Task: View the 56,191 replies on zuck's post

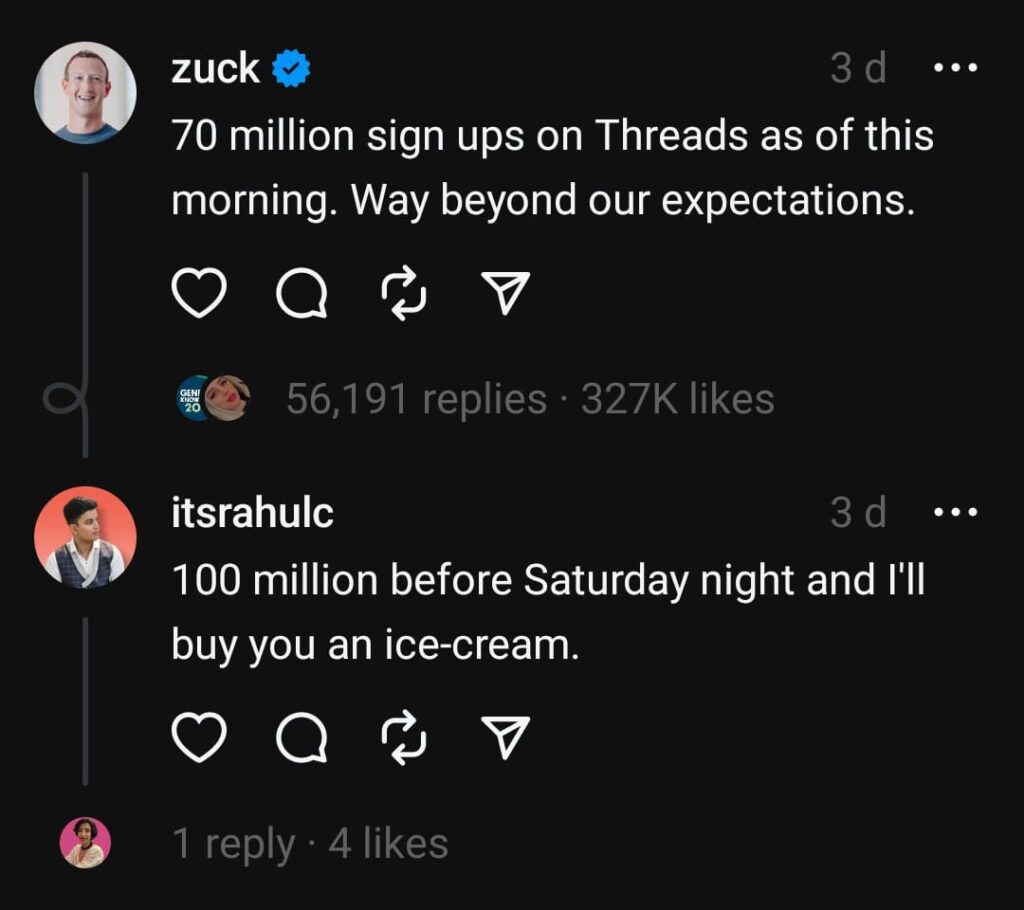Action: pos(415,397)
